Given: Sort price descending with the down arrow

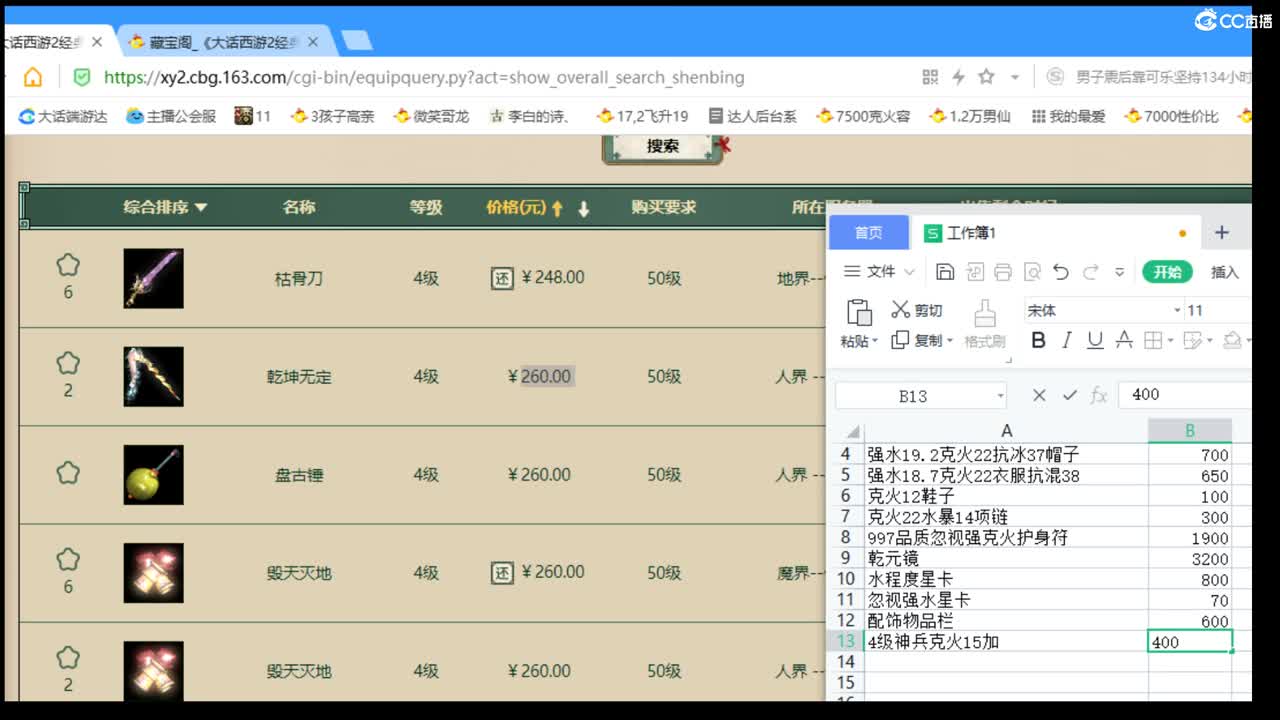Looking at the screenshot, I should 584,209.
